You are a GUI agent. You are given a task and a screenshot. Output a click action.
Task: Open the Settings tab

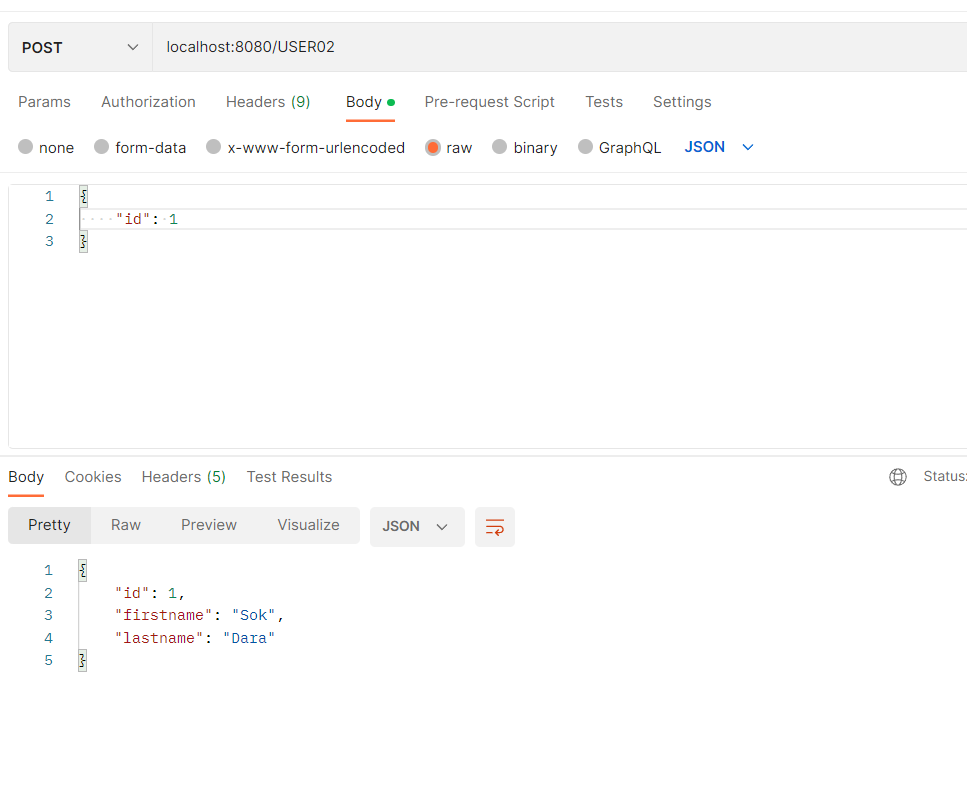pyautogui.click(x=682, y=102)
